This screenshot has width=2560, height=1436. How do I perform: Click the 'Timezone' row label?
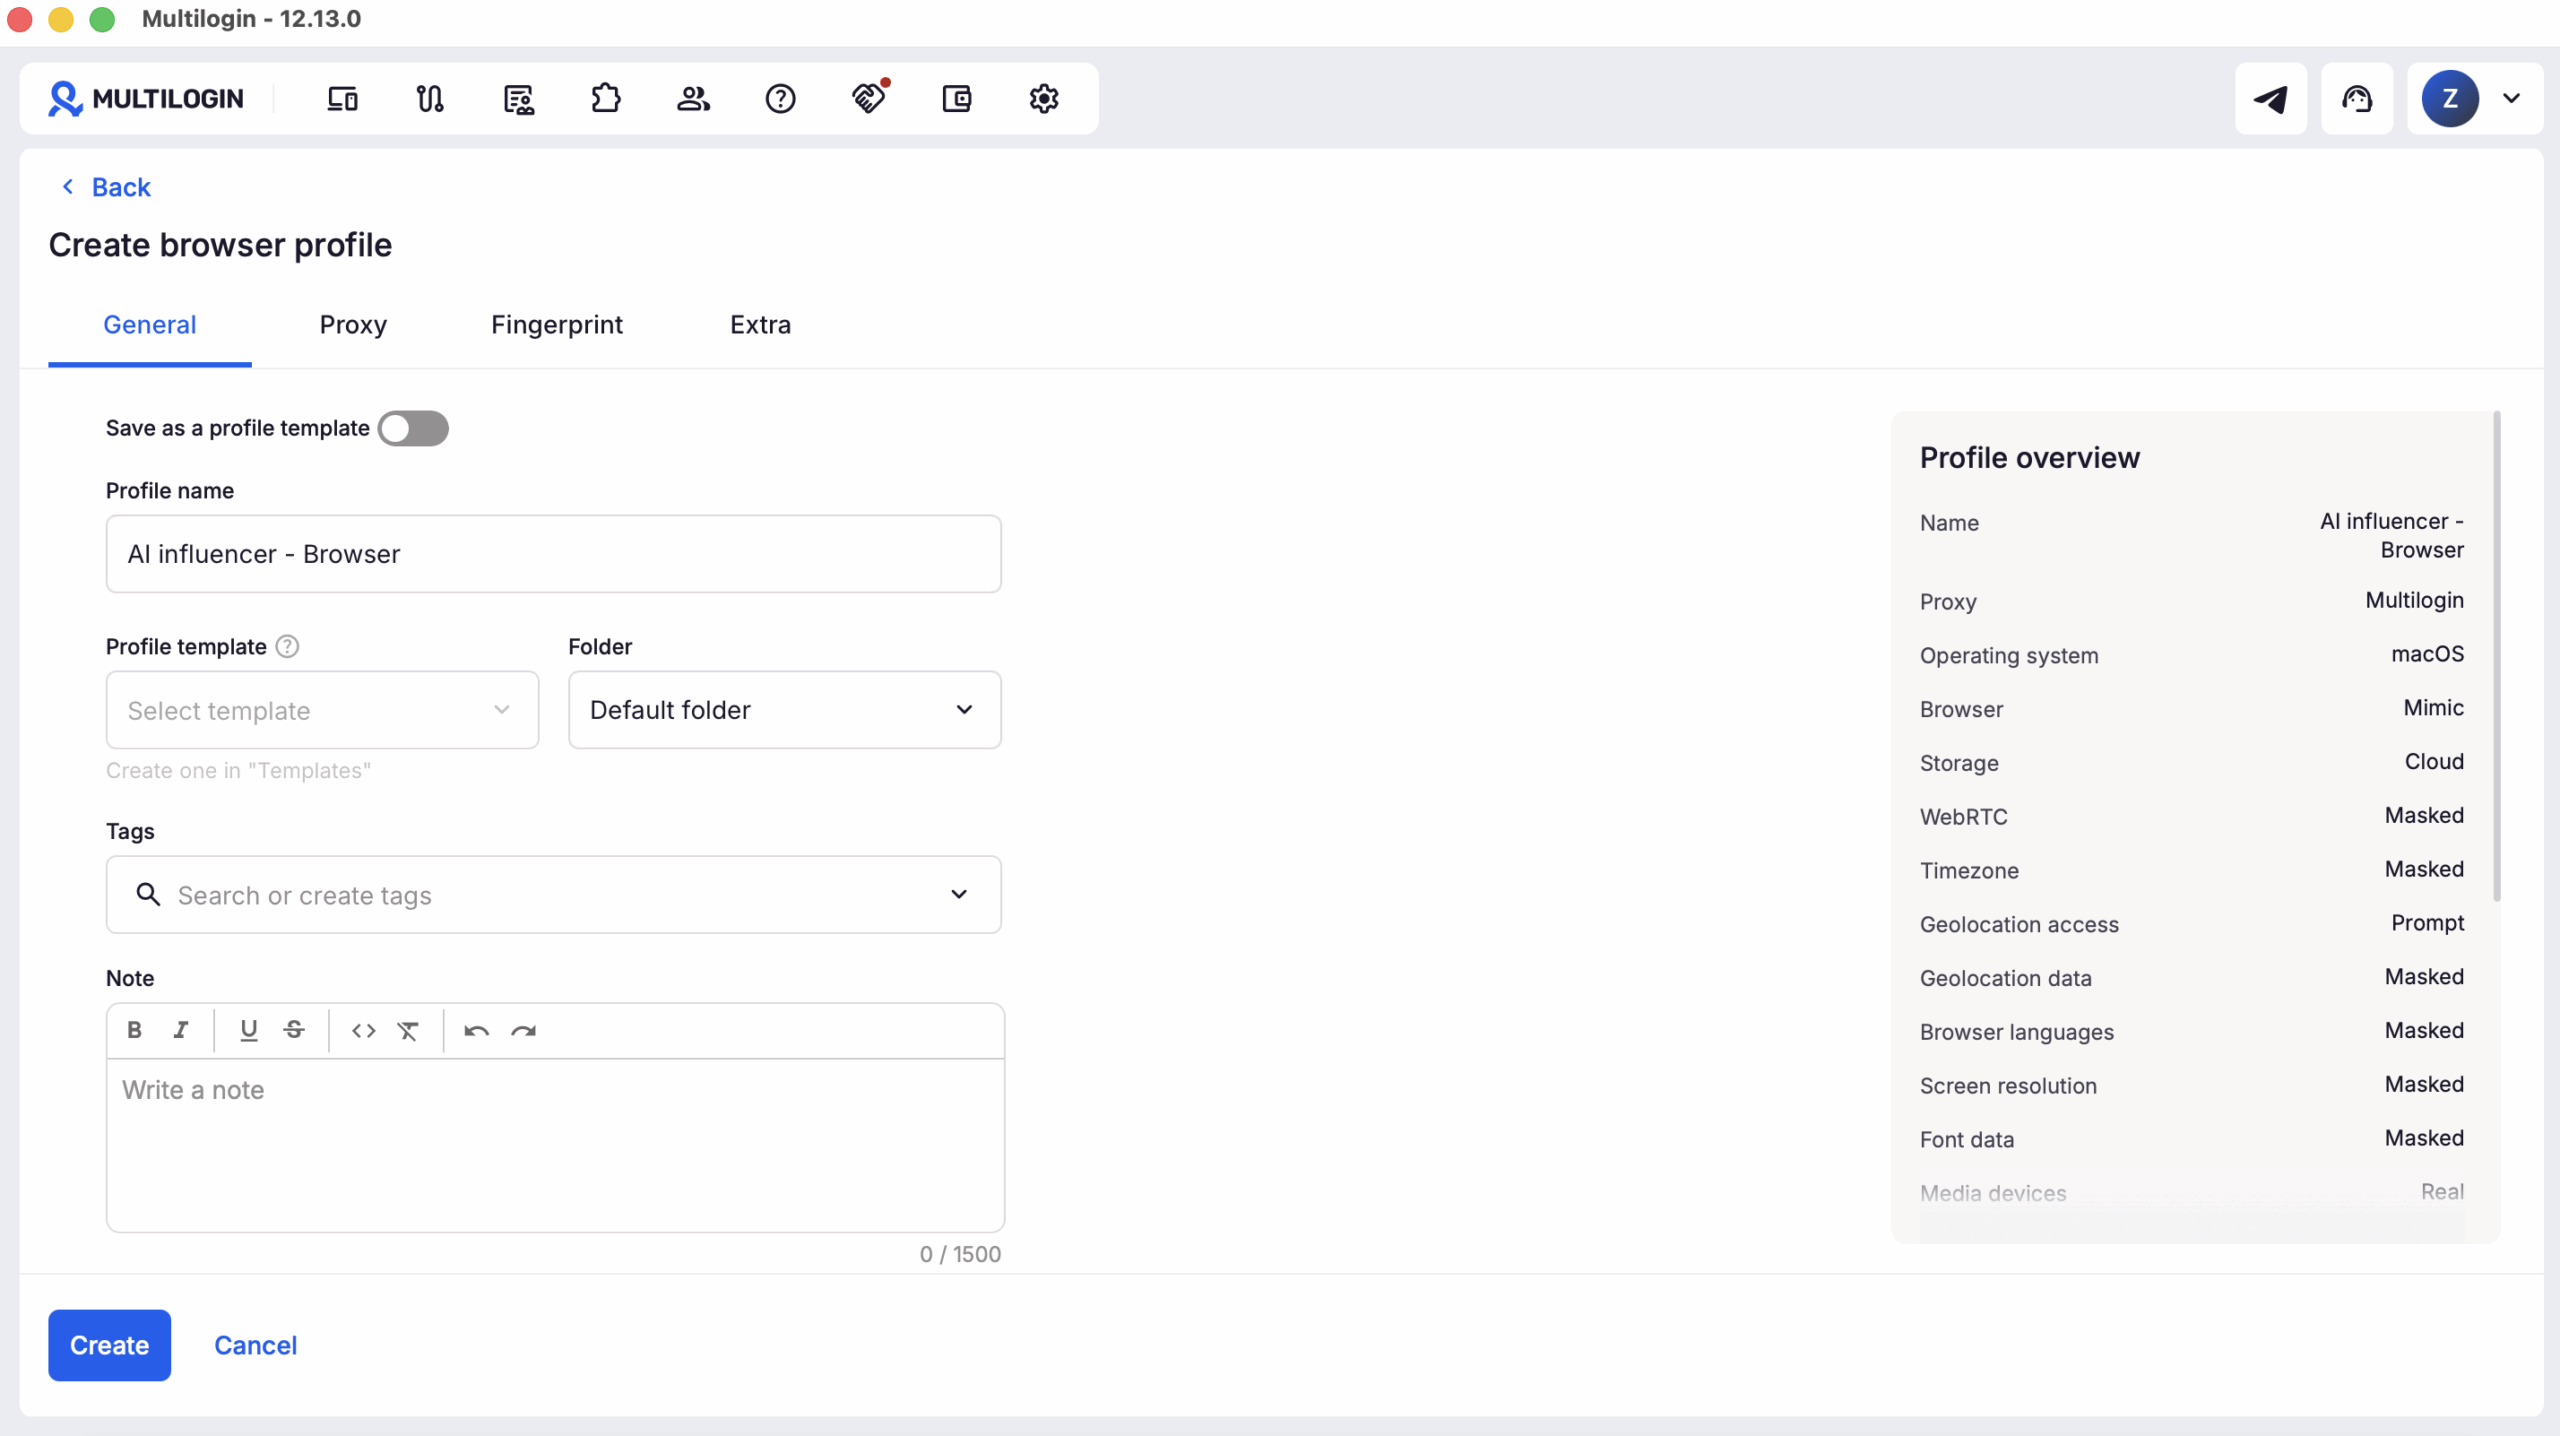pyautogui.click(x=1969, y=871)
